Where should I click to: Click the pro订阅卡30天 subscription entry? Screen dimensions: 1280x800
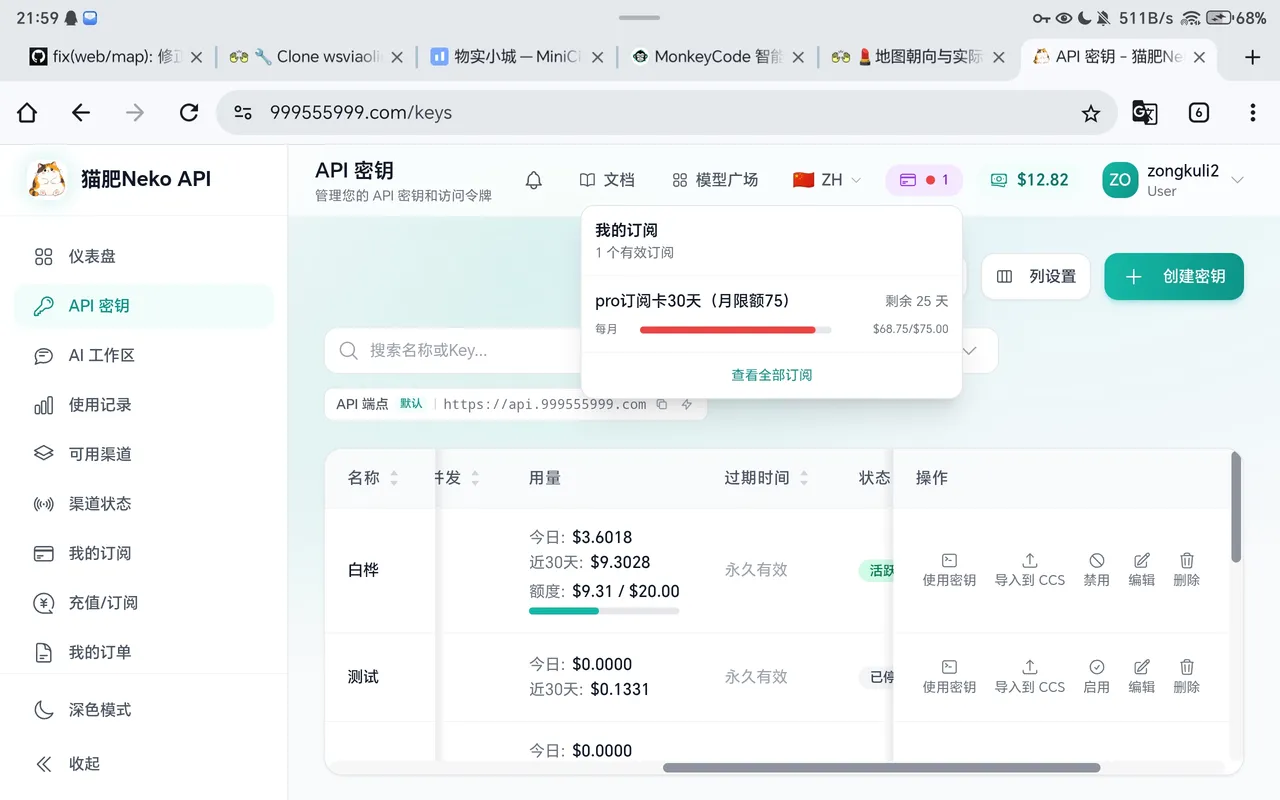tap(771, 314)
